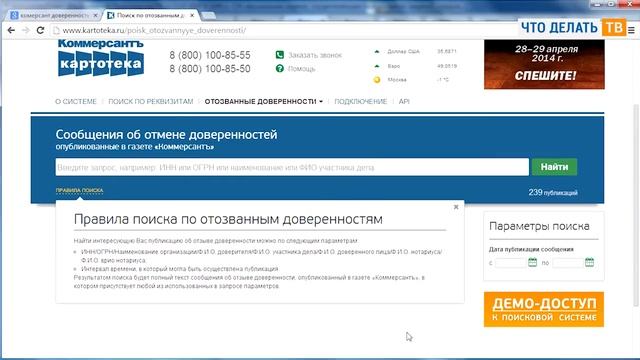Open the 'Помощь' link
Viewport: 640px width, 360px height.
pos(302,69)
